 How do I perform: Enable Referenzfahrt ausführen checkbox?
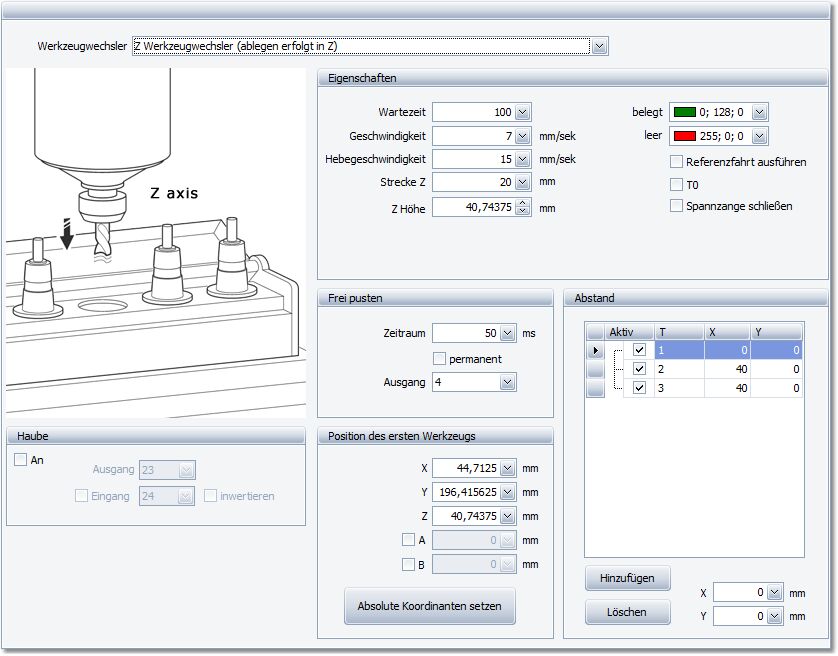click(677, 161)
